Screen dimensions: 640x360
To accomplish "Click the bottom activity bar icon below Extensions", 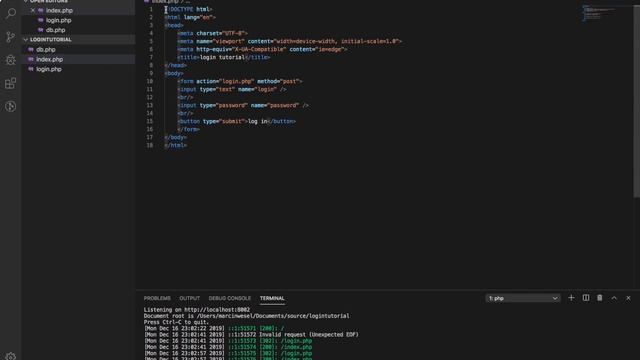I will coord(11,107).
